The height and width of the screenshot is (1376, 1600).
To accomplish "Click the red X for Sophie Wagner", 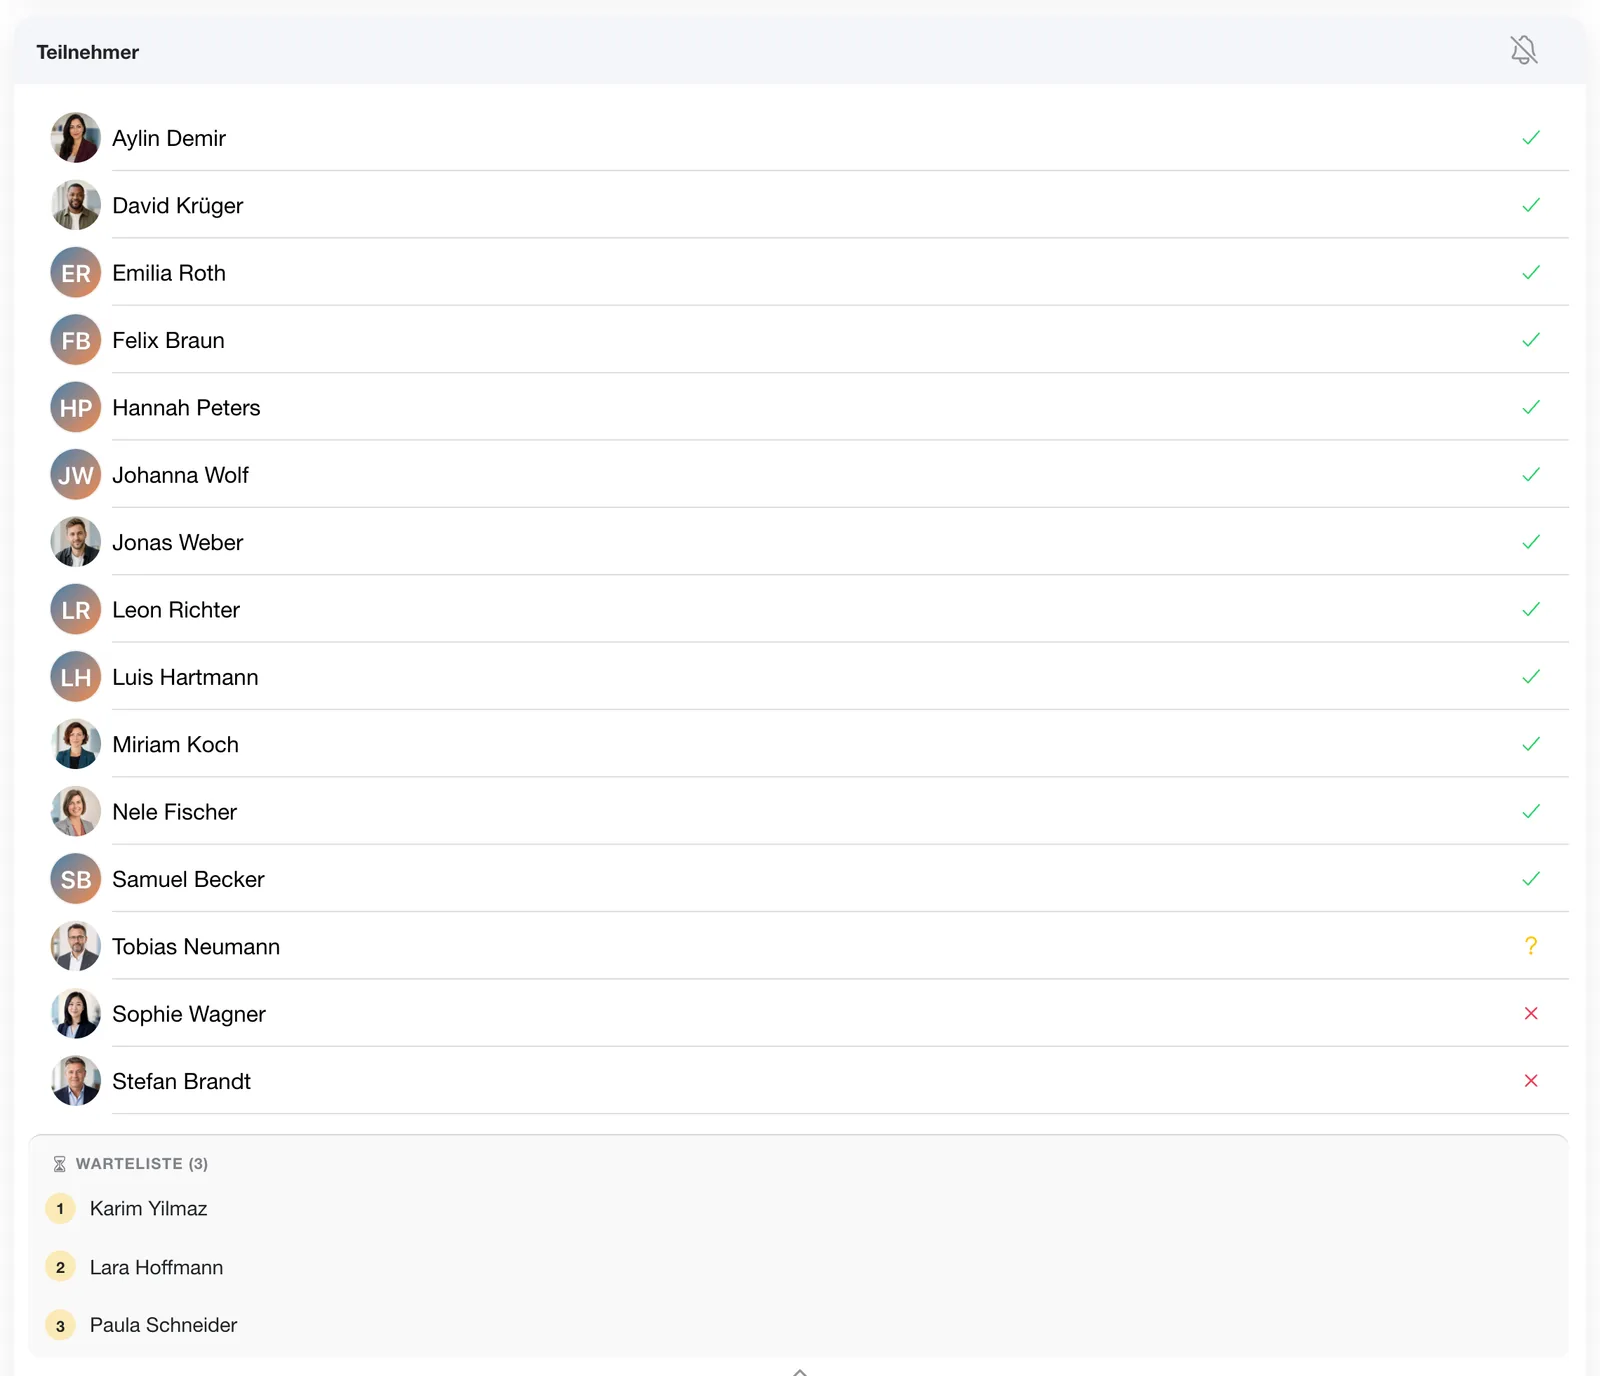I will (1531, 1014).
